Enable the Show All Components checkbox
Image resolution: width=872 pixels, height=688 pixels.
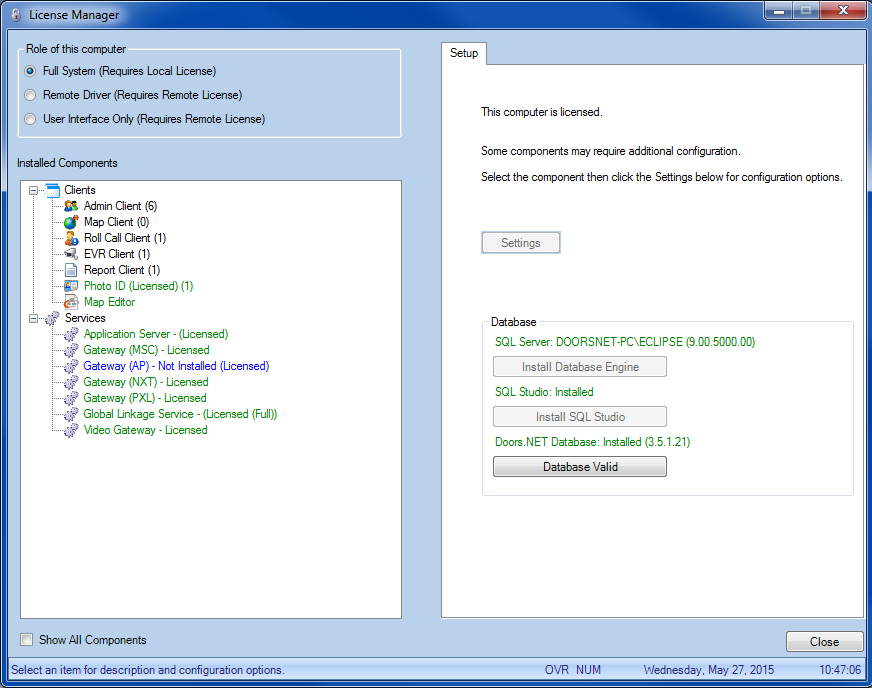tap(27, 640)
